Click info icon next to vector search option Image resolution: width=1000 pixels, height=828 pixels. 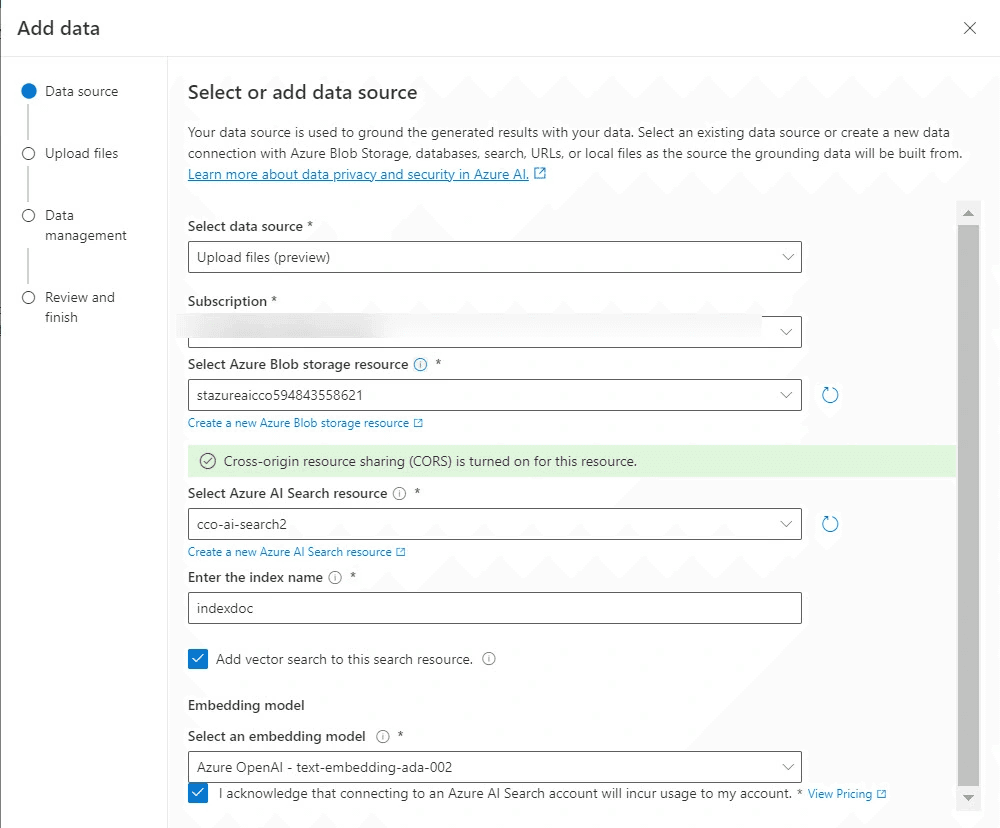(x=489, y=660)
